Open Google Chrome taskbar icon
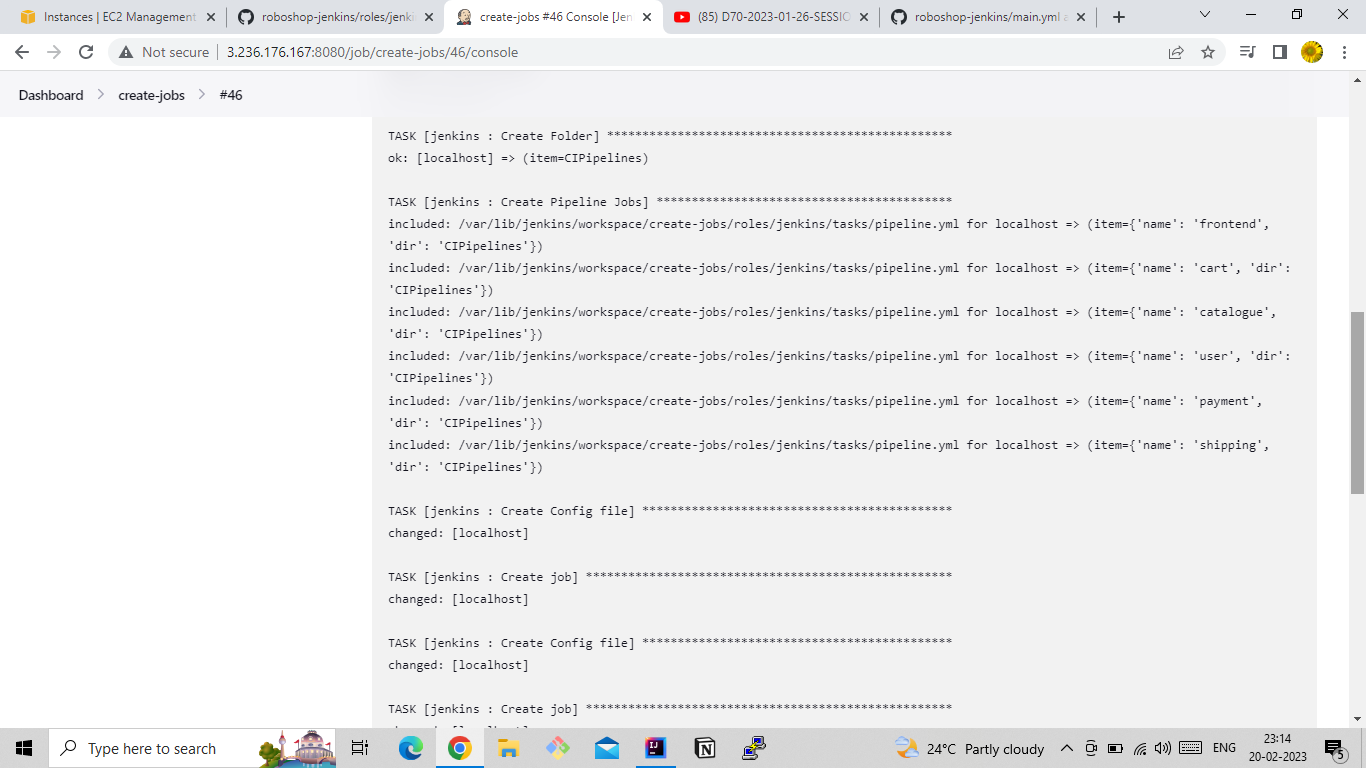Image resolution: width=1366 pixels, height=768 pixels. (460, 748)
